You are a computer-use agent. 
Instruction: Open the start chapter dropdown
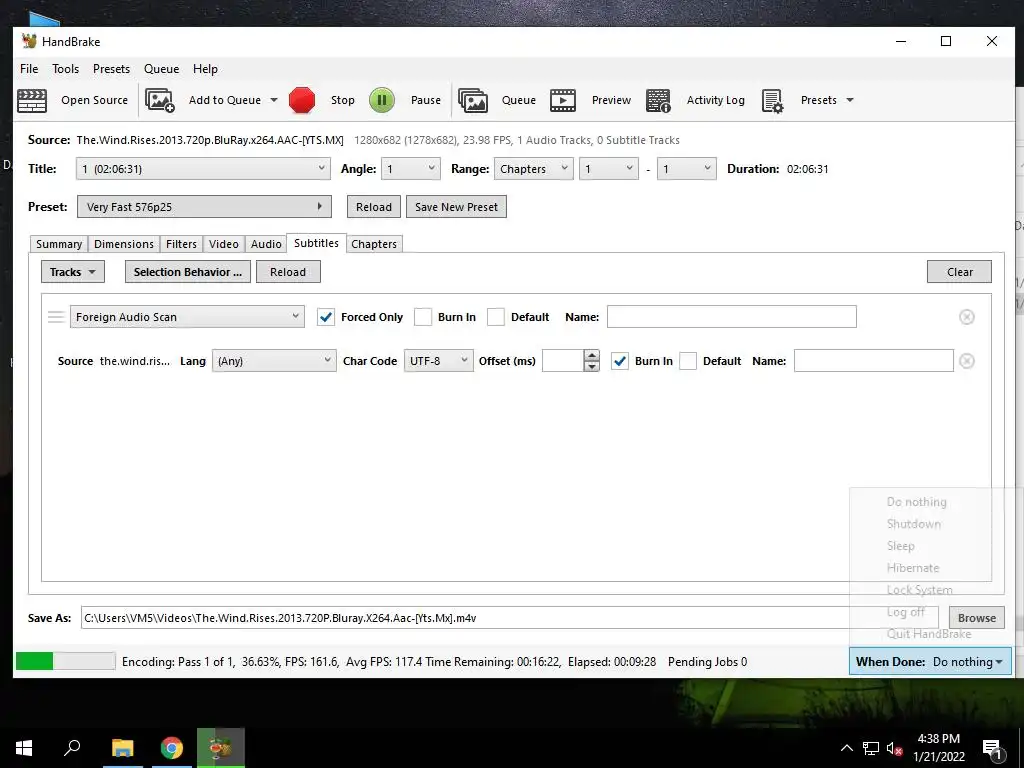coord(609,168)
